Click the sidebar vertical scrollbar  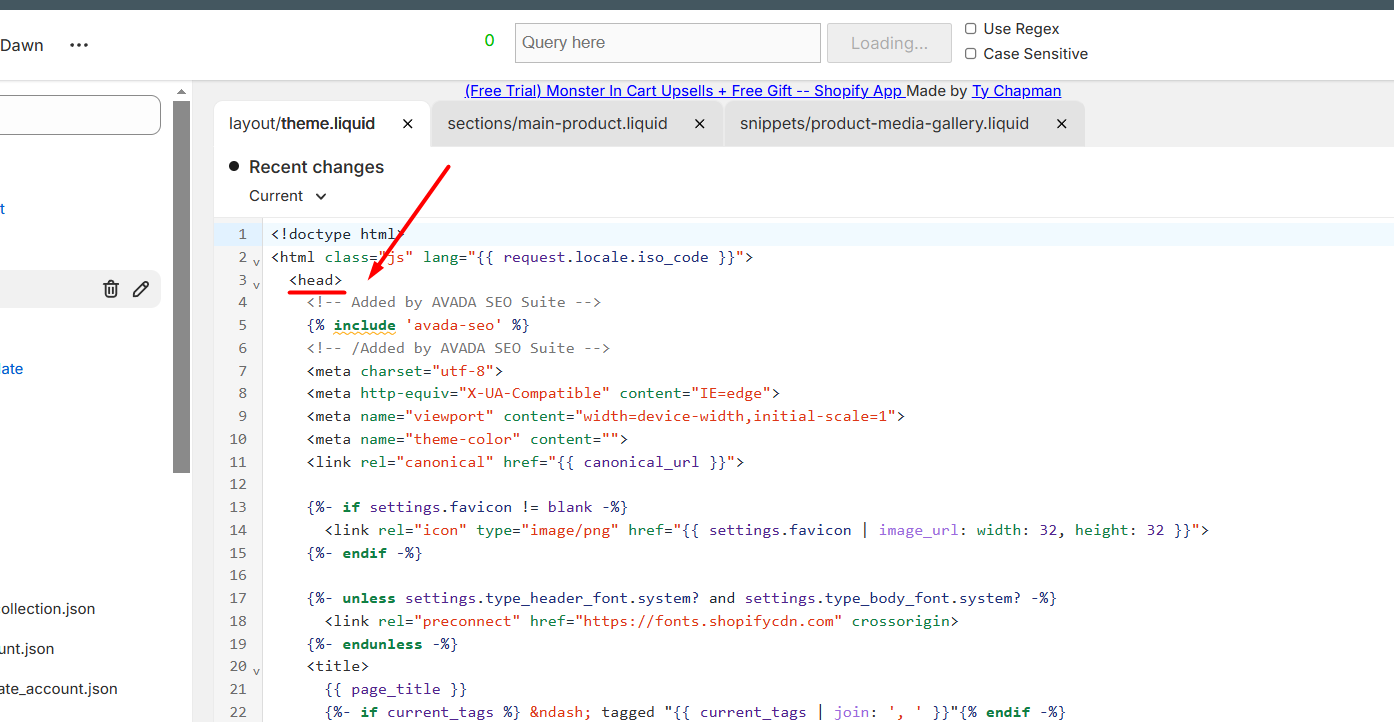click(x=181, y=286)
